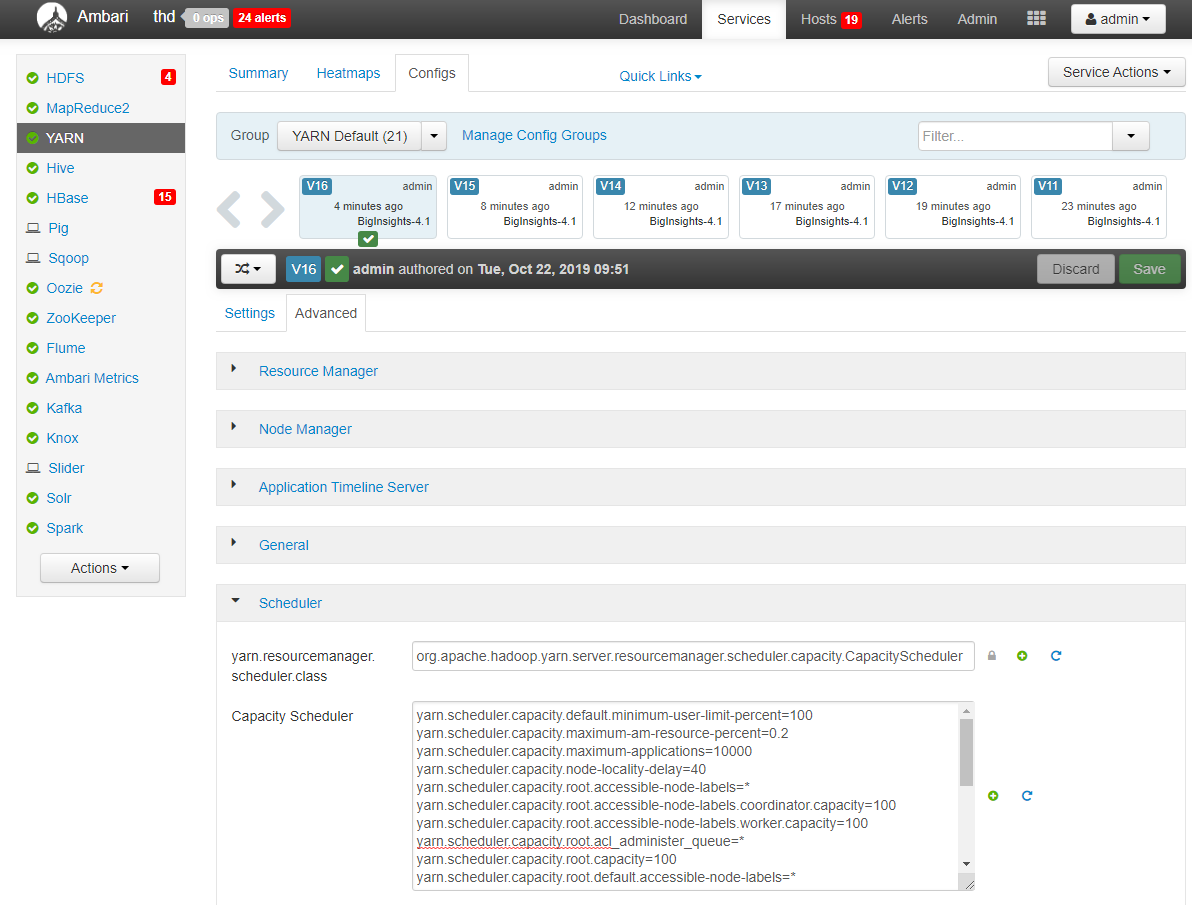
Task: Click the Ambari logo icon
Action: [52, 17]
